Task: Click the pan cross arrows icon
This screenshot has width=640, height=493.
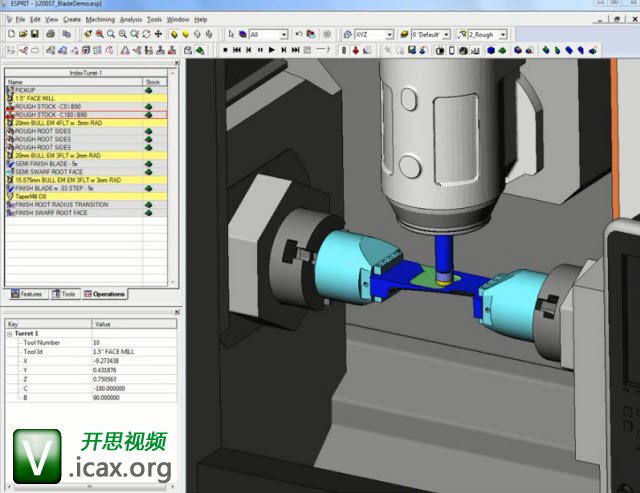Action: (x=158, y=34)
